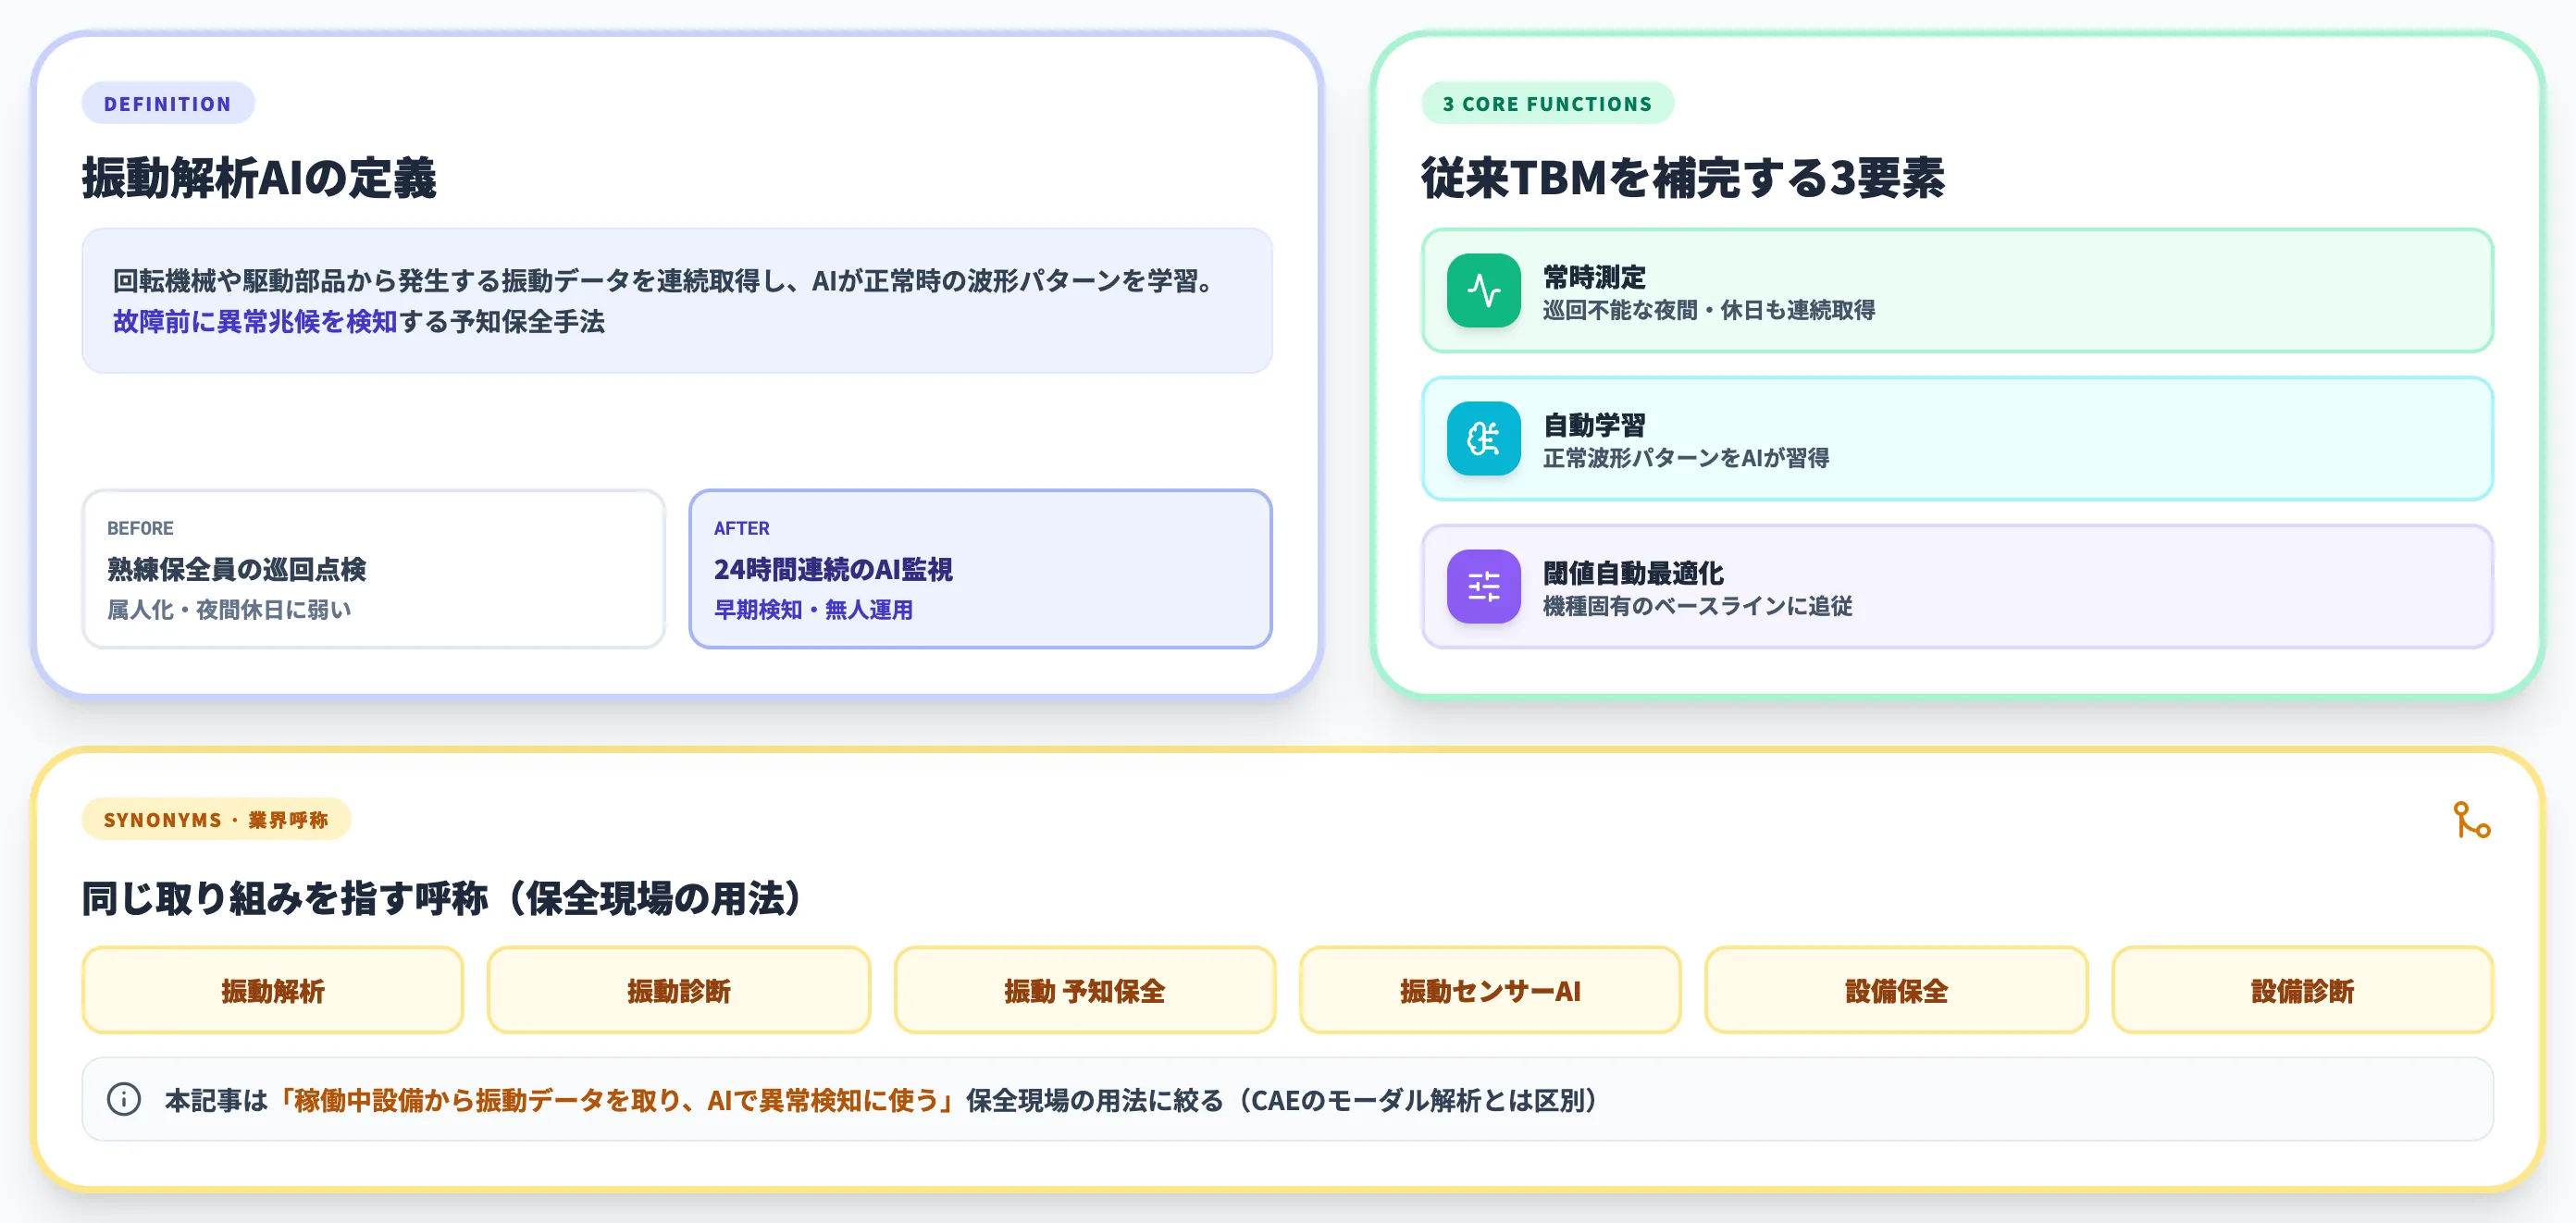Viewport: 2576px width, 1223px height.
Task: Click the BEFORE label
Action: 140,528
